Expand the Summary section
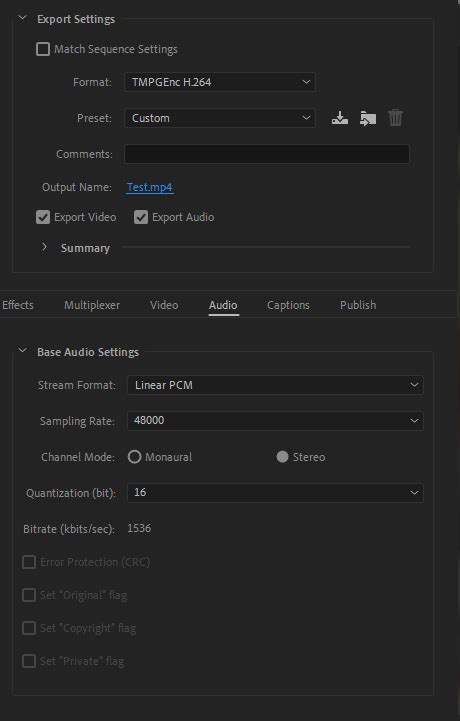 click(44, 247)
